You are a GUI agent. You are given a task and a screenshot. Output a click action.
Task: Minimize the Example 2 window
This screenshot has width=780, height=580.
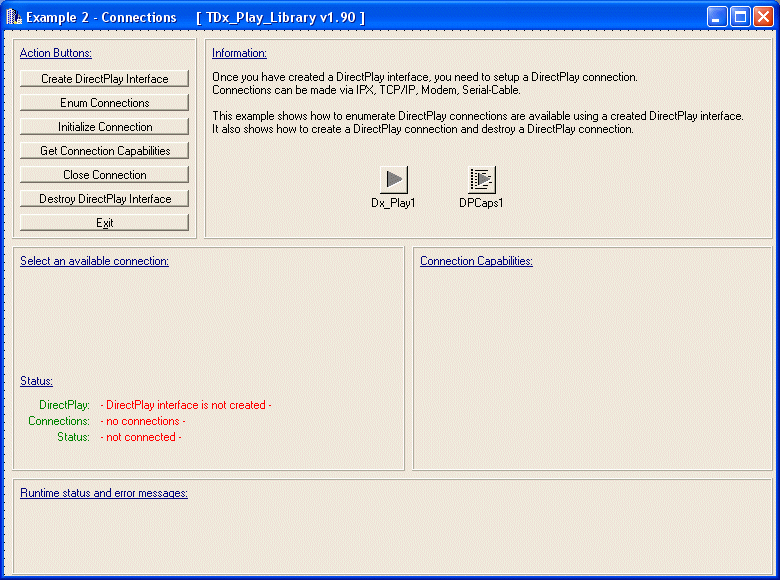coord(717,17)
